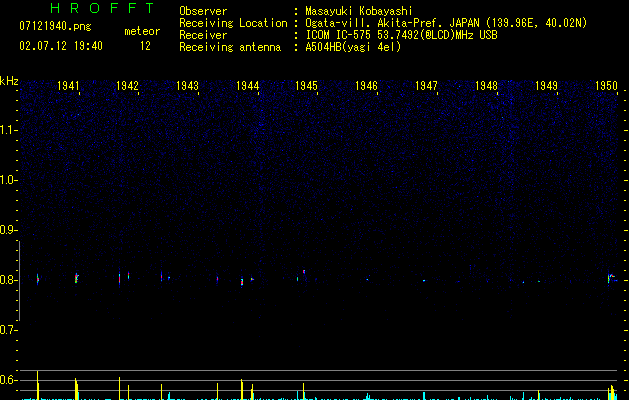Click the 1942 time marker
This screenshot has height=400, width=629.
pos(127,86)
